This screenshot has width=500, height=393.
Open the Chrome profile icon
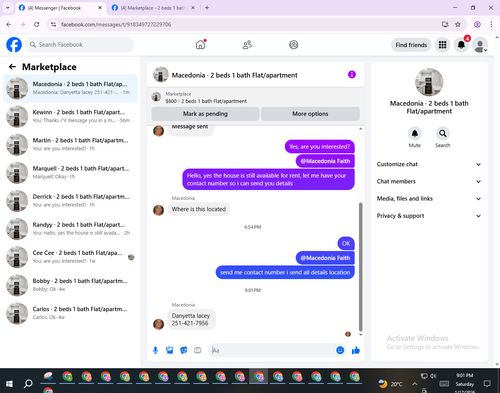tap(477, 24)
